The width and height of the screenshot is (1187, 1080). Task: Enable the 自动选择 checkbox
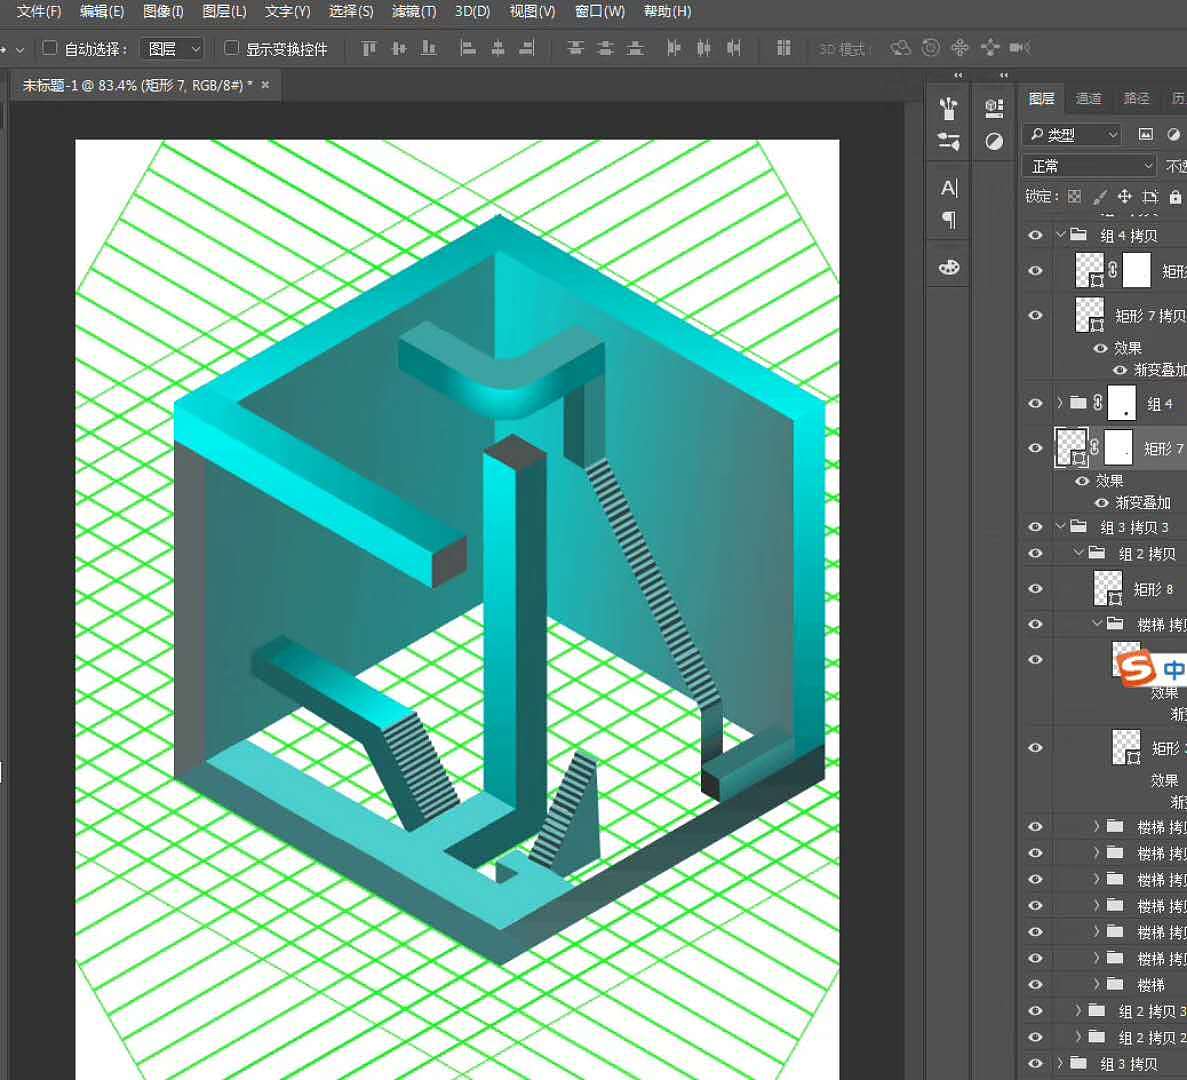point(50,48)
